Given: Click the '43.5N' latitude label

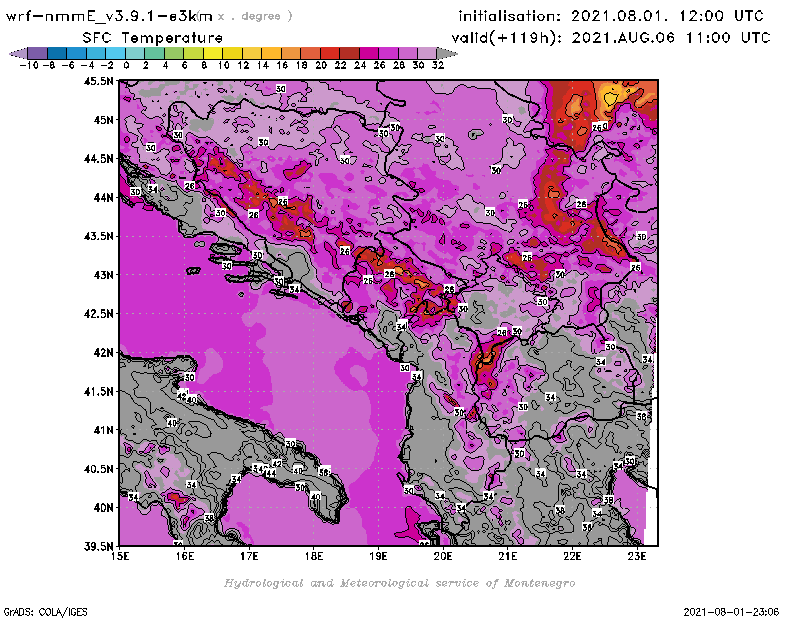Looking at the screenshot, I should tap(98, 236).
